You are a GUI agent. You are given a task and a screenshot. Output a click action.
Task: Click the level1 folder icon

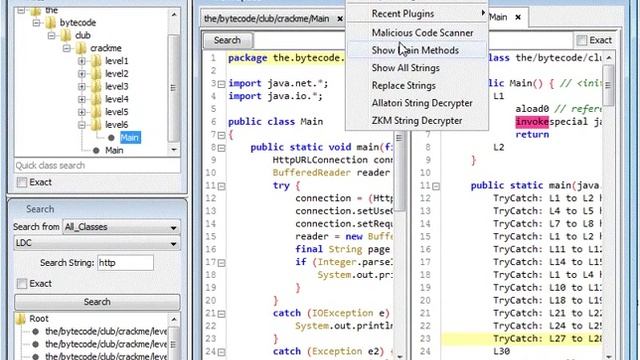pyautogui.click(x=96, y=61)
